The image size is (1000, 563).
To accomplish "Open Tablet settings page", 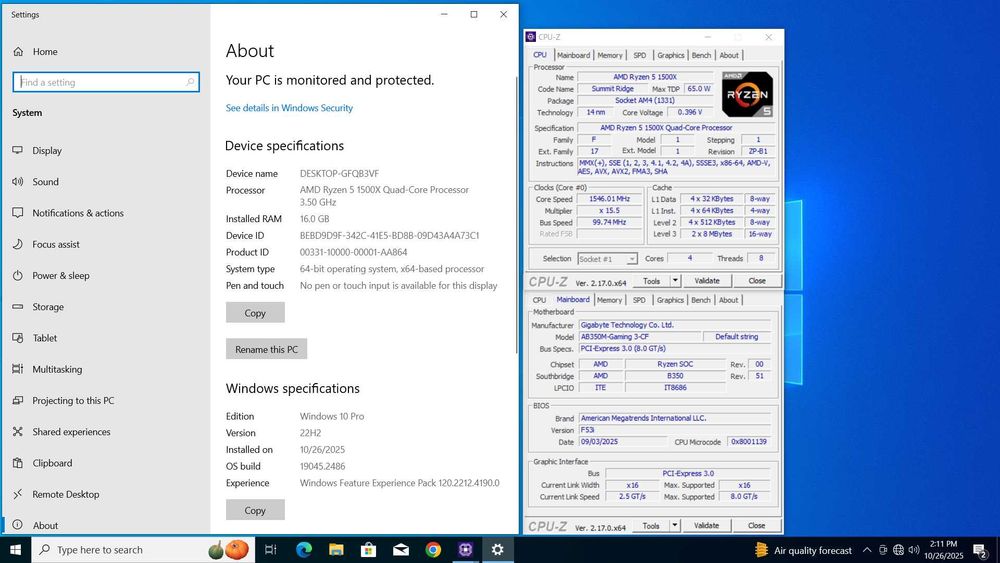I will [45, 338].
